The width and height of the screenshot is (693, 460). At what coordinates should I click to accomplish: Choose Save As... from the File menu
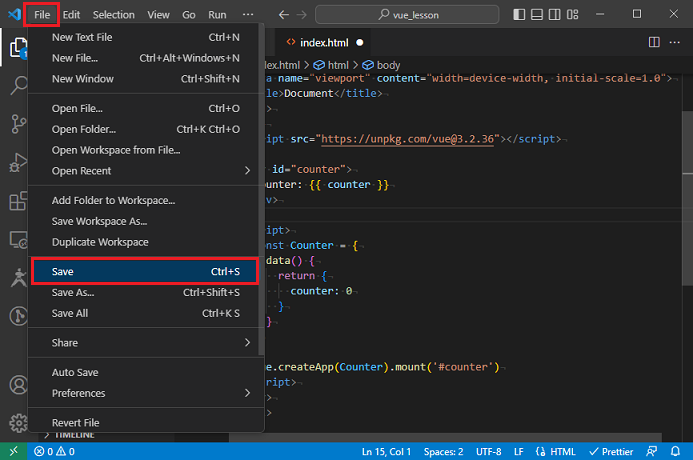point(146,292)
